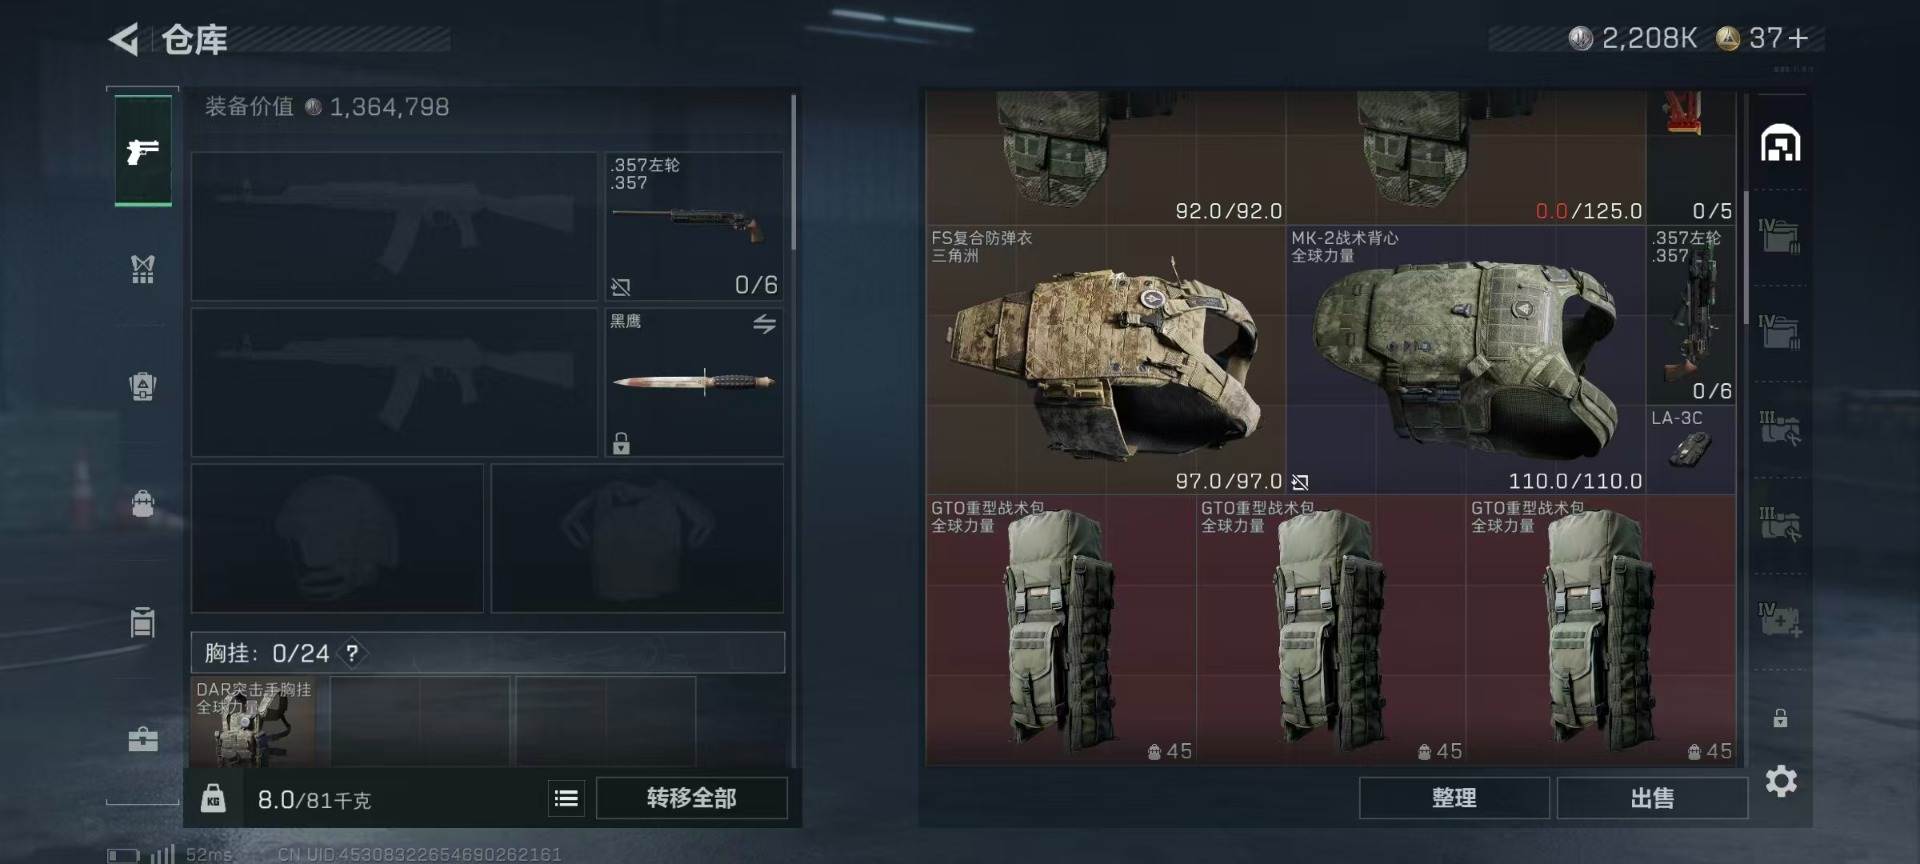Image resolution: width=1920 pixels, height=864 pixels.
Task: Click the plus next to gold currency 37
Action: tap(1798, 39)
